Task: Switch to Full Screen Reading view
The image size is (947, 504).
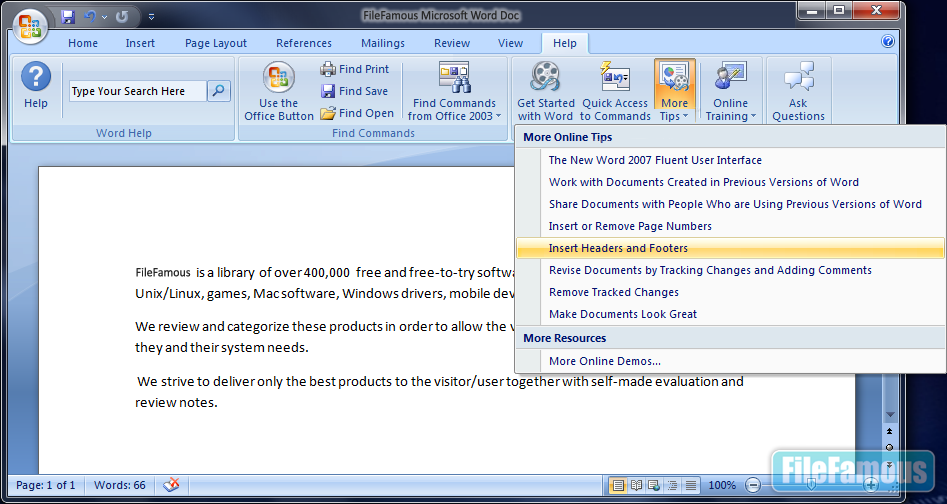Action: coord(636,485)
